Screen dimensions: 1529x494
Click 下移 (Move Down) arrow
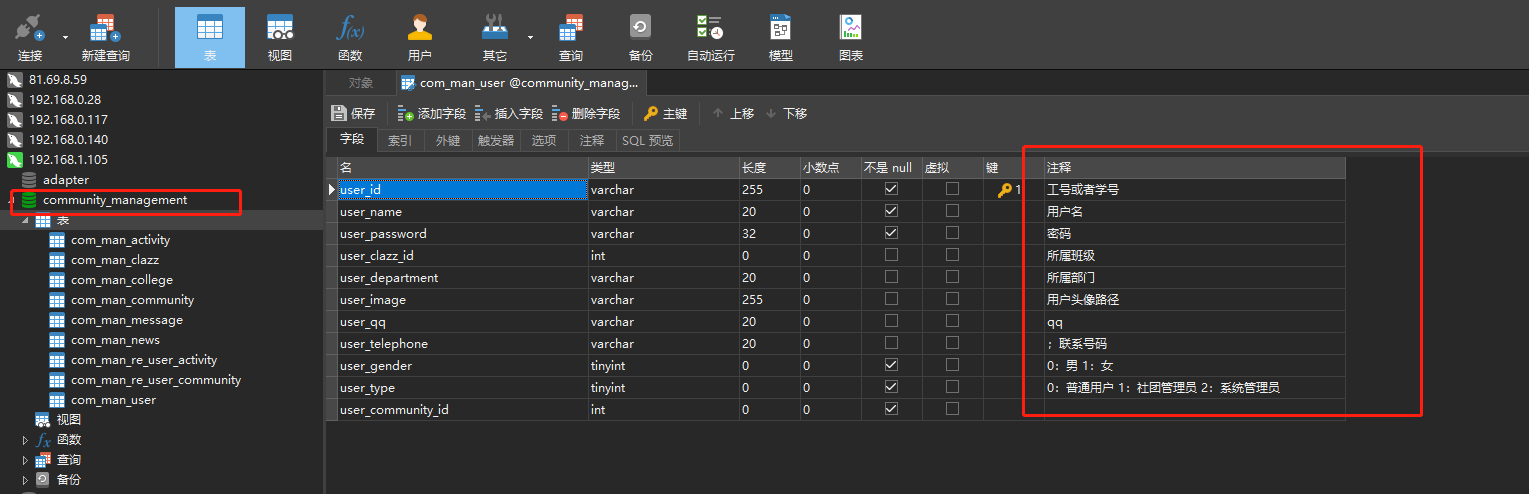click(x=786, y=114)
